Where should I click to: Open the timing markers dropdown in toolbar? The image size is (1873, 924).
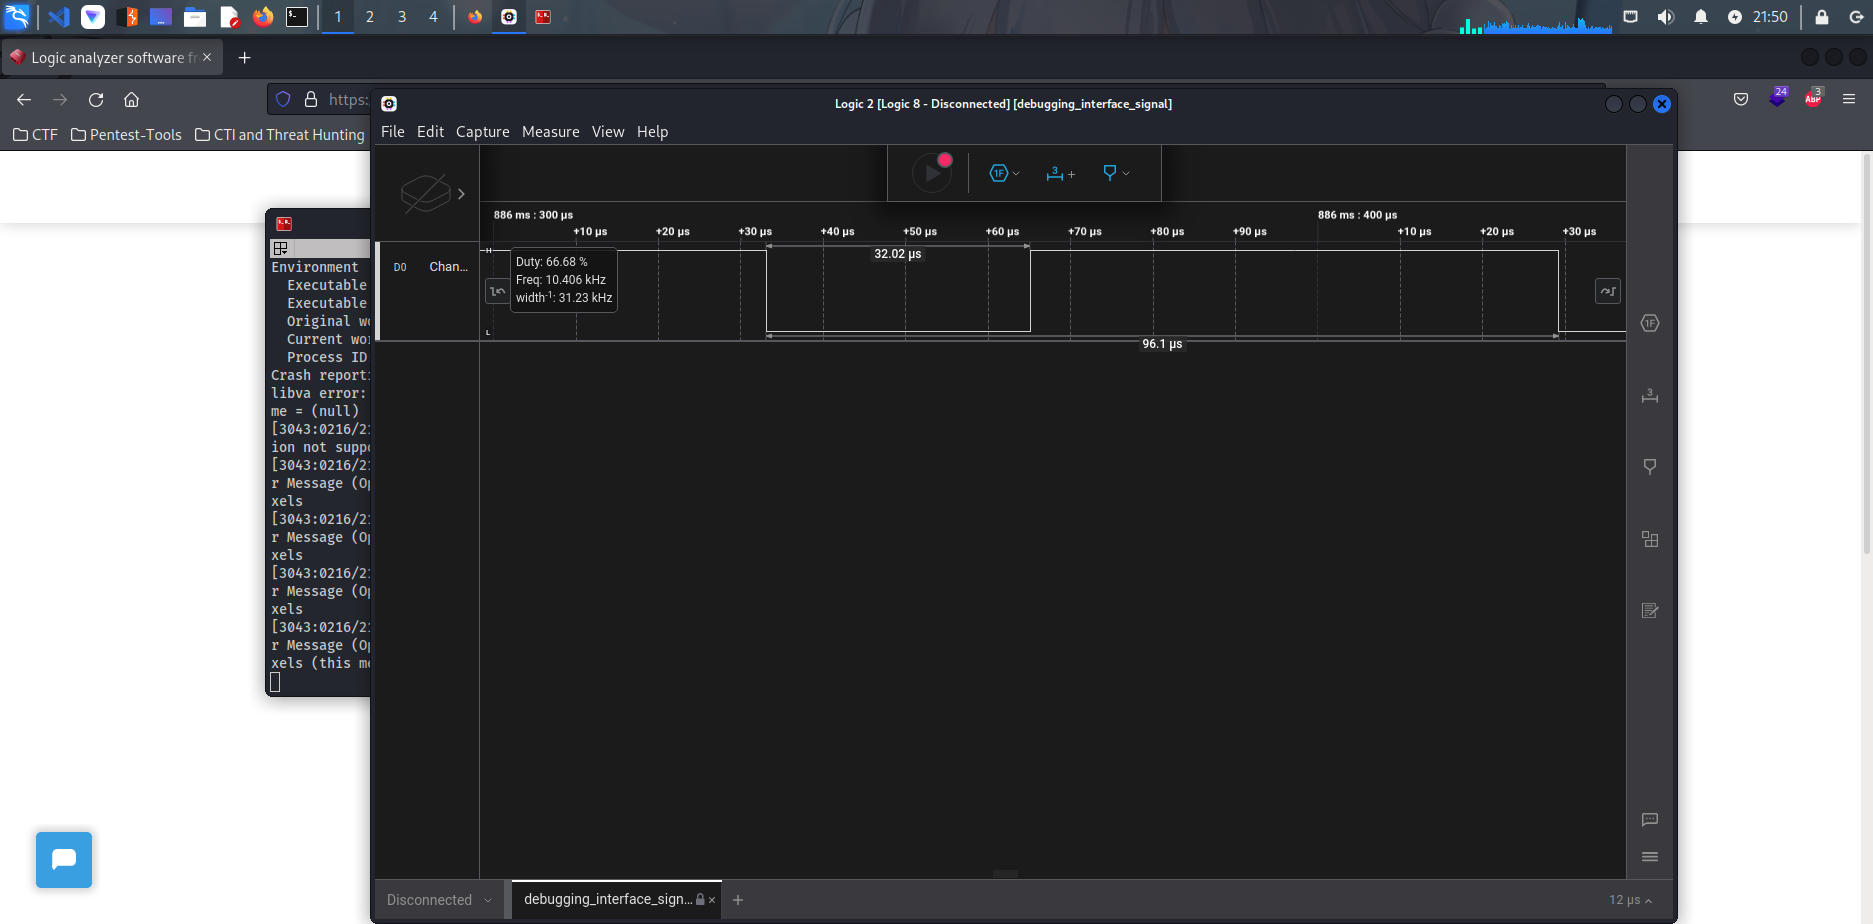click(x=1116, y=173)
